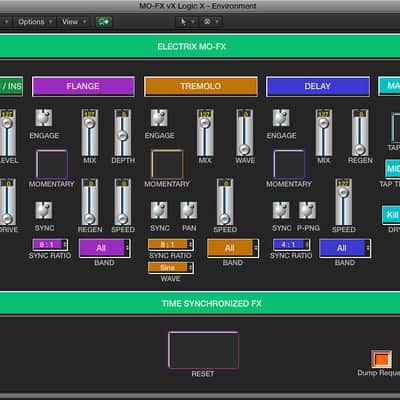Click the Tremolo WAVE slider

tap(245, 132)
